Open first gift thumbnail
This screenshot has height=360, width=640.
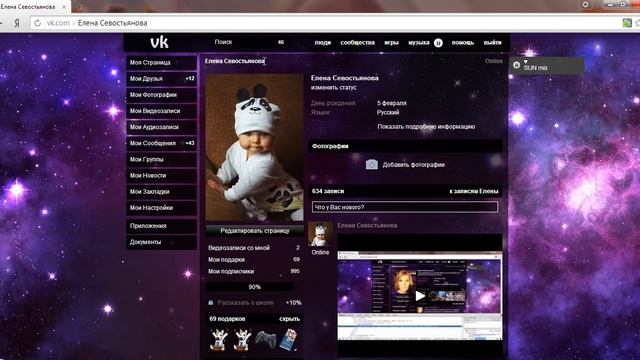(x=218, y=340)
